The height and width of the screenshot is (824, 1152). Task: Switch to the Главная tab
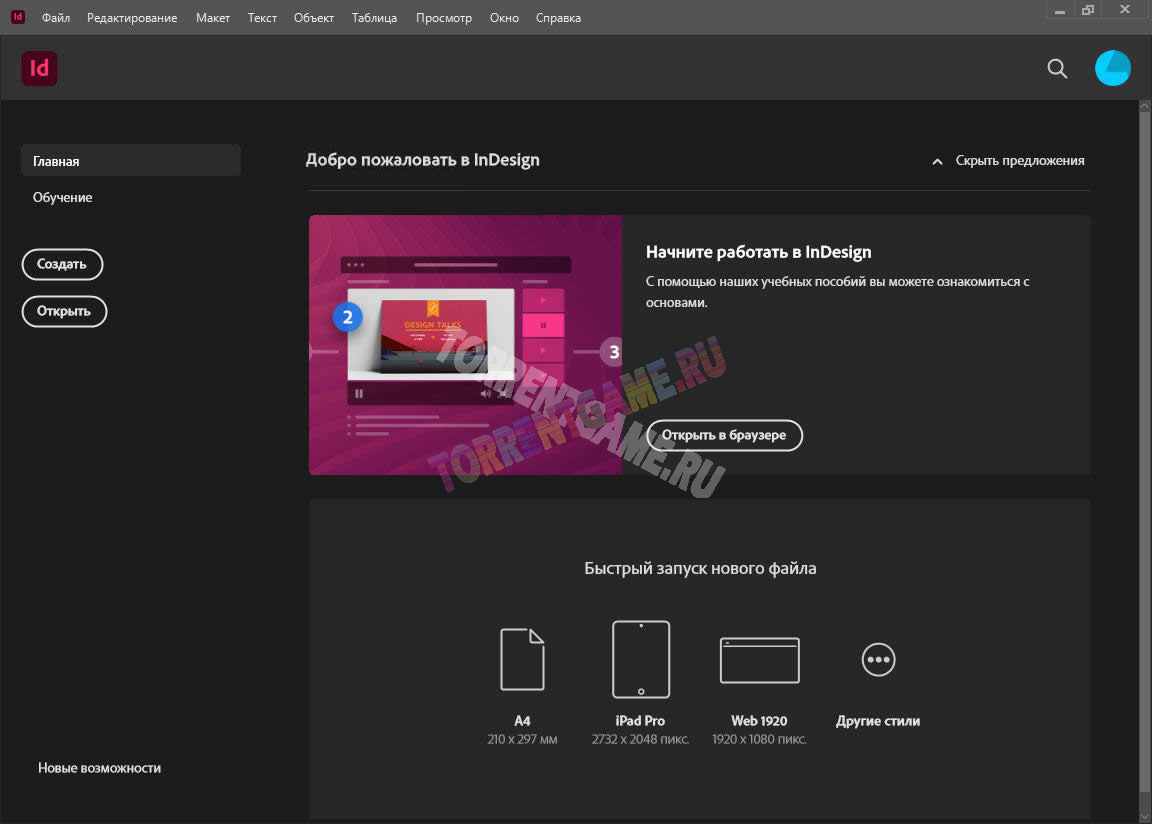coord(130,160)
